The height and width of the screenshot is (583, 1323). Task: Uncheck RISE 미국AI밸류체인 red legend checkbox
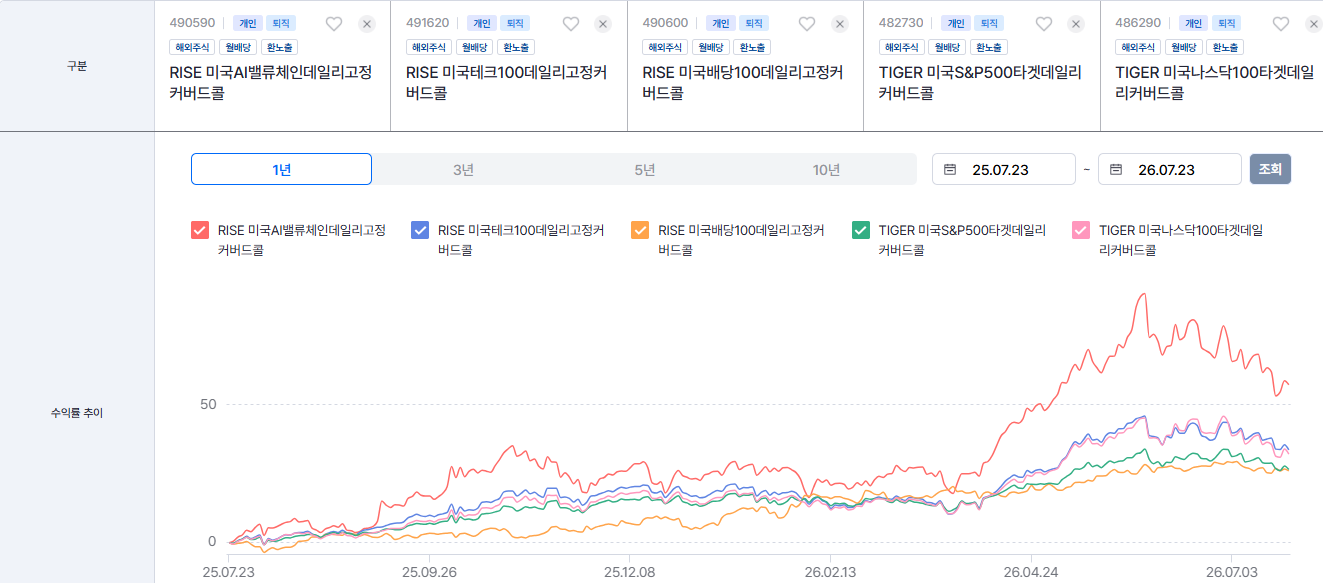tap(200, 230)
